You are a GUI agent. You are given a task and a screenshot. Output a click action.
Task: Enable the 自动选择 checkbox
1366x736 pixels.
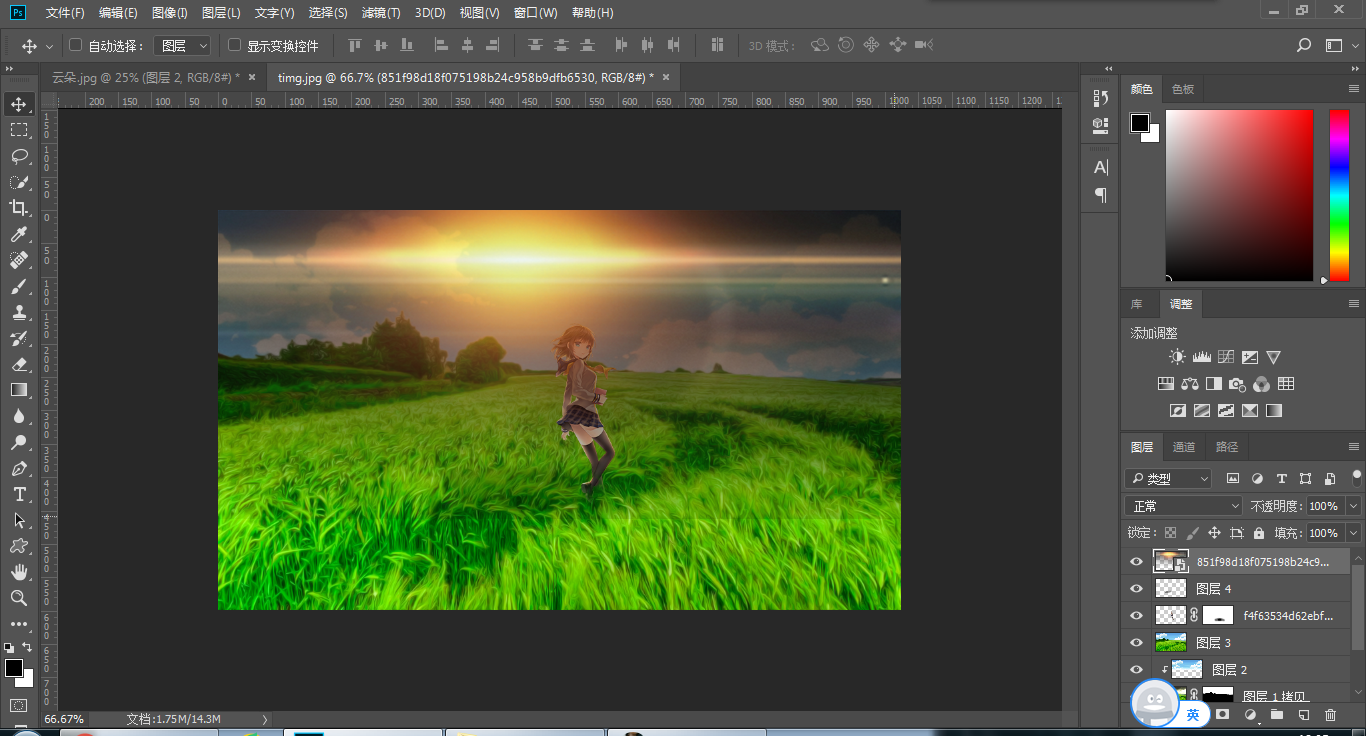[x=75, y=45]
